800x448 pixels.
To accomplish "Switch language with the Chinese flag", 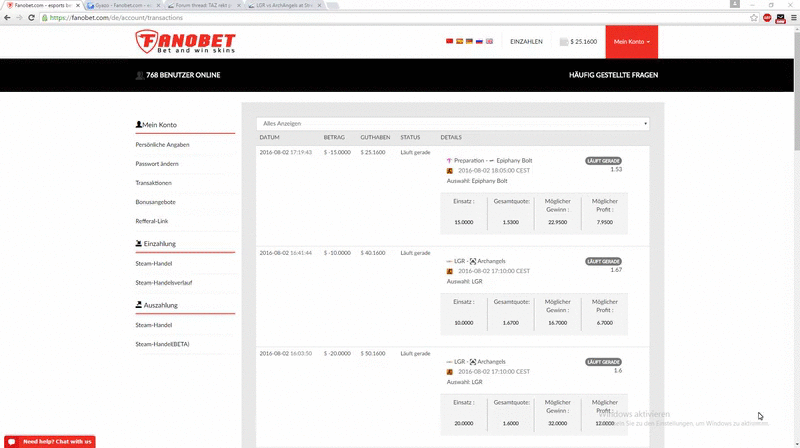I will click(x=449, y=41).
